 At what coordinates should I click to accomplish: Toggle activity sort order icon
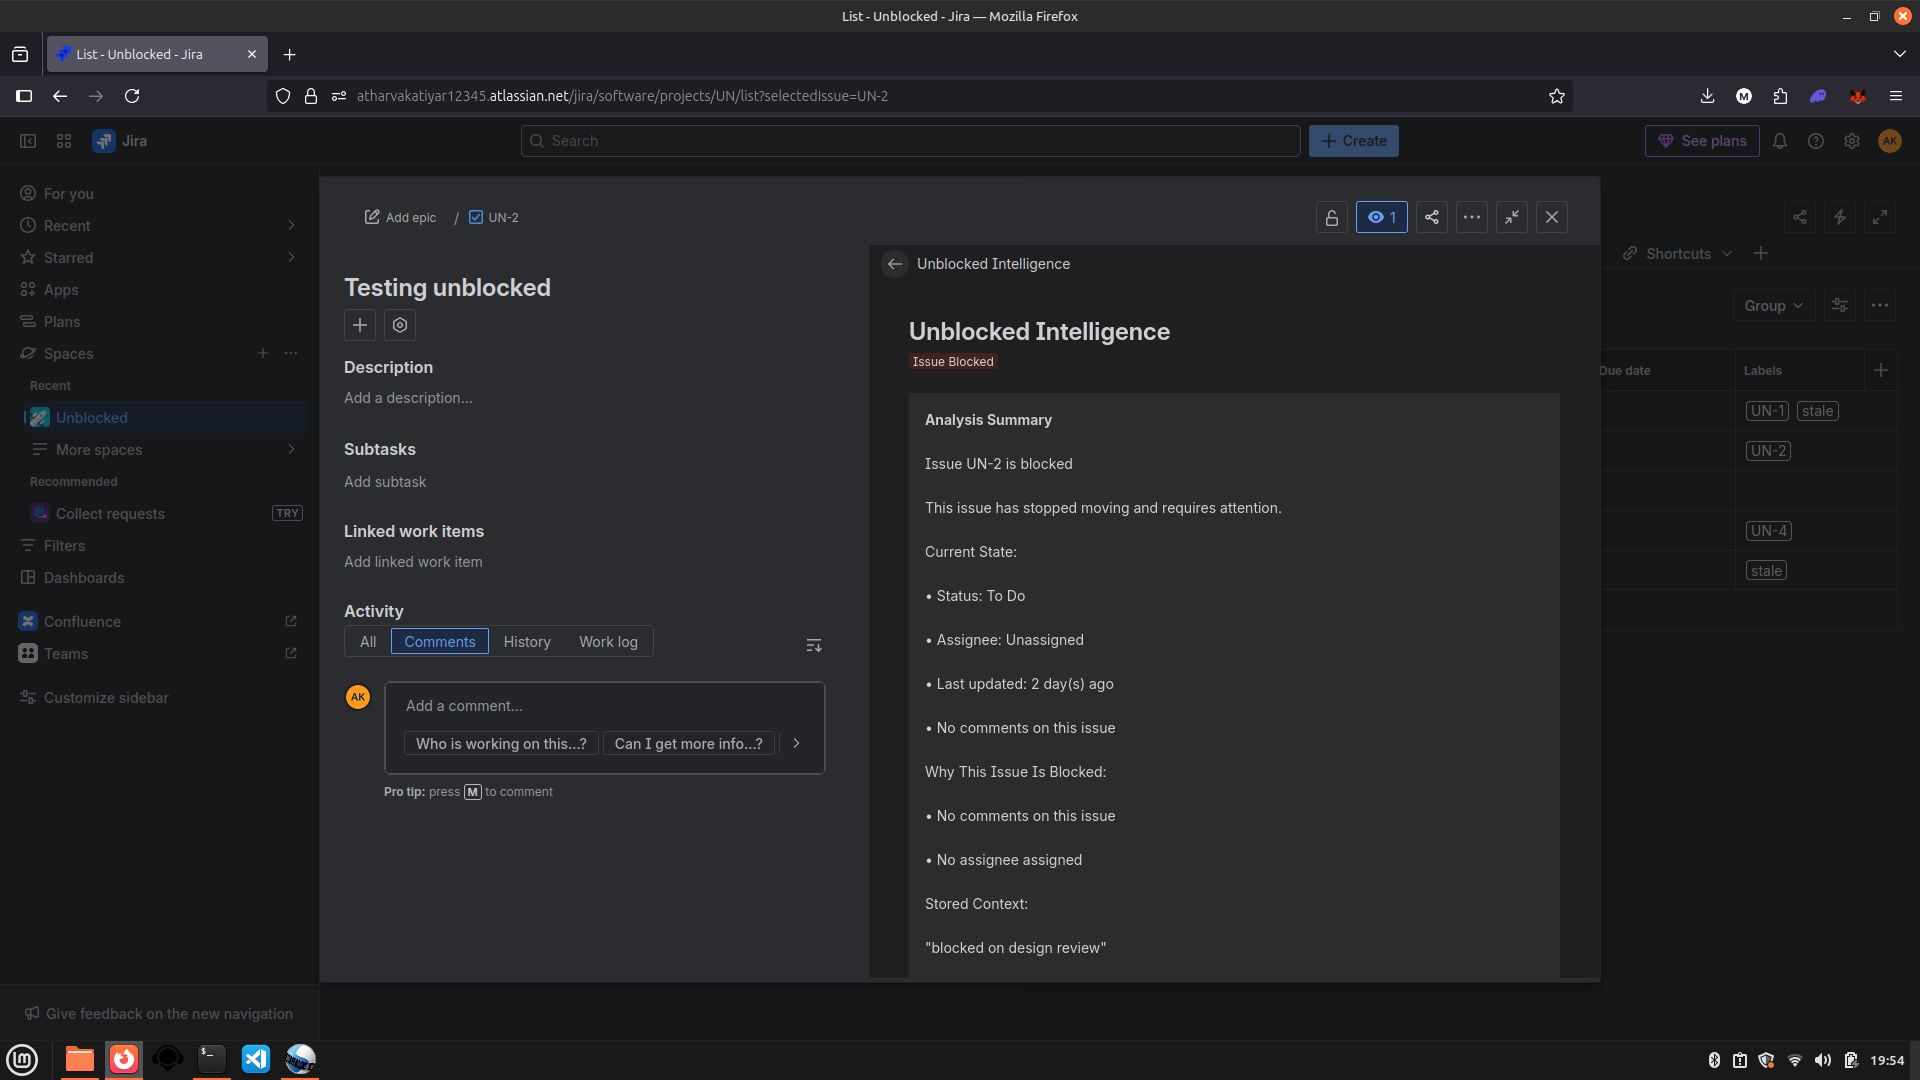point(814,646)
